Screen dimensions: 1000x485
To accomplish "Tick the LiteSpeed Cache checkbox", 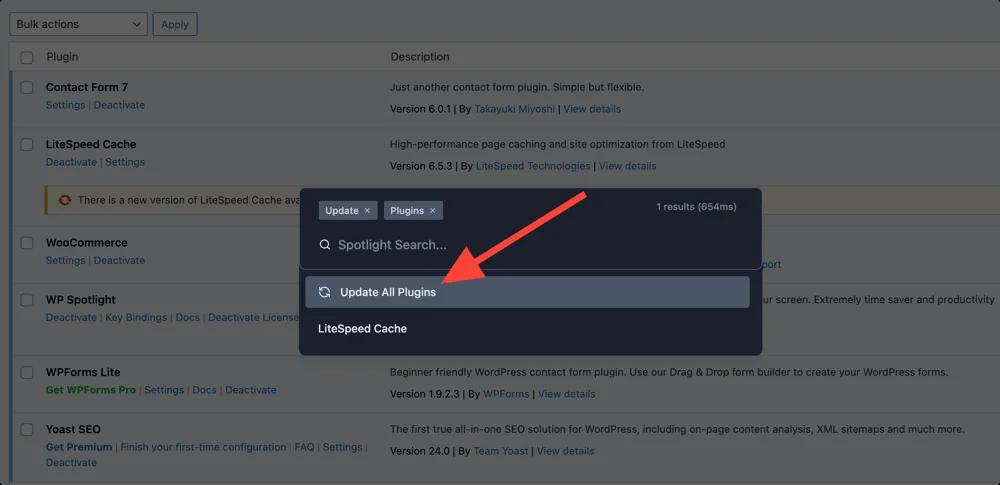I will point(27,145).
